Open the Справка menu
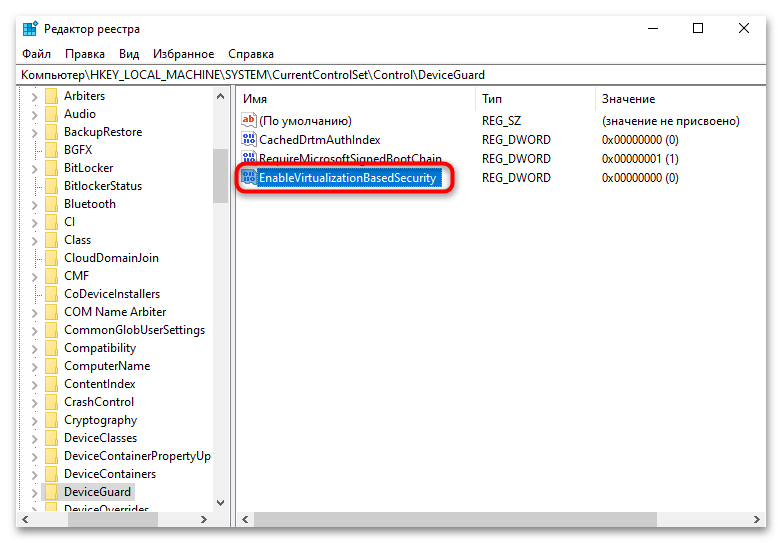Screen dimensions: 782x543 tap(251, 54)
